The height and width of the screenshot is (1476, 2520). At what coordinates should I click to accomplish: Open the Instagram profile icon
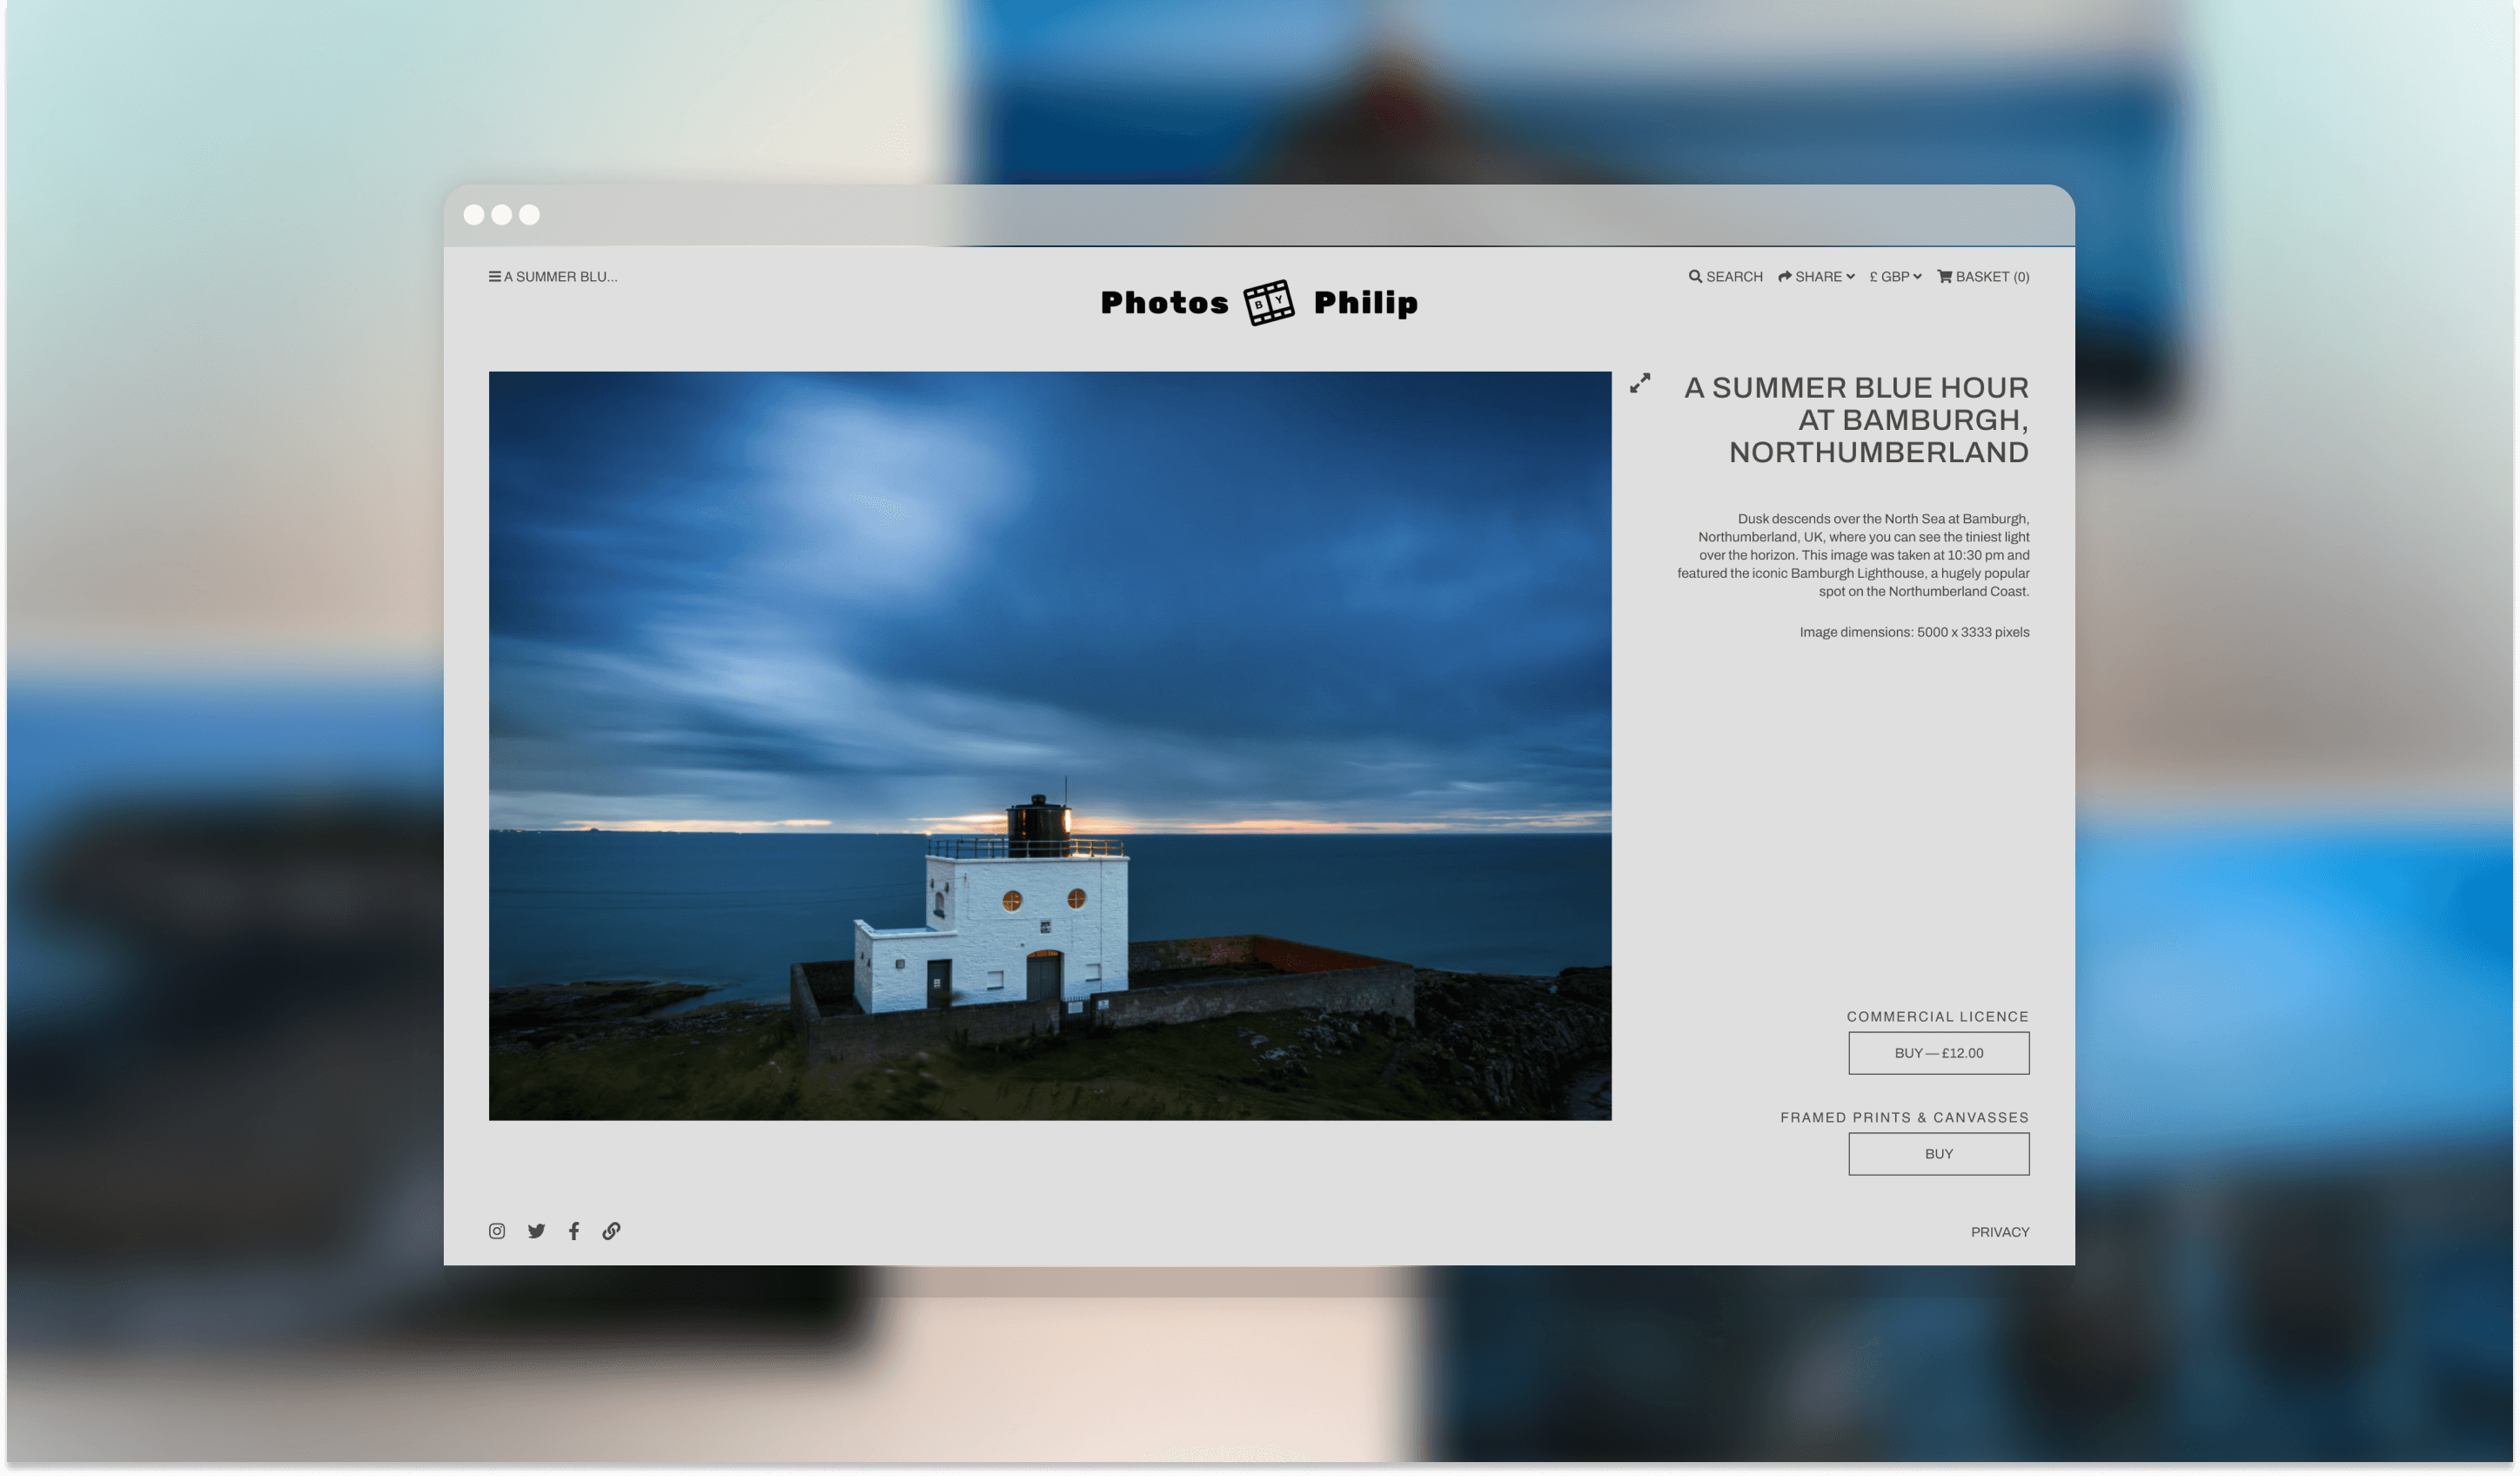click(496, 1231)
